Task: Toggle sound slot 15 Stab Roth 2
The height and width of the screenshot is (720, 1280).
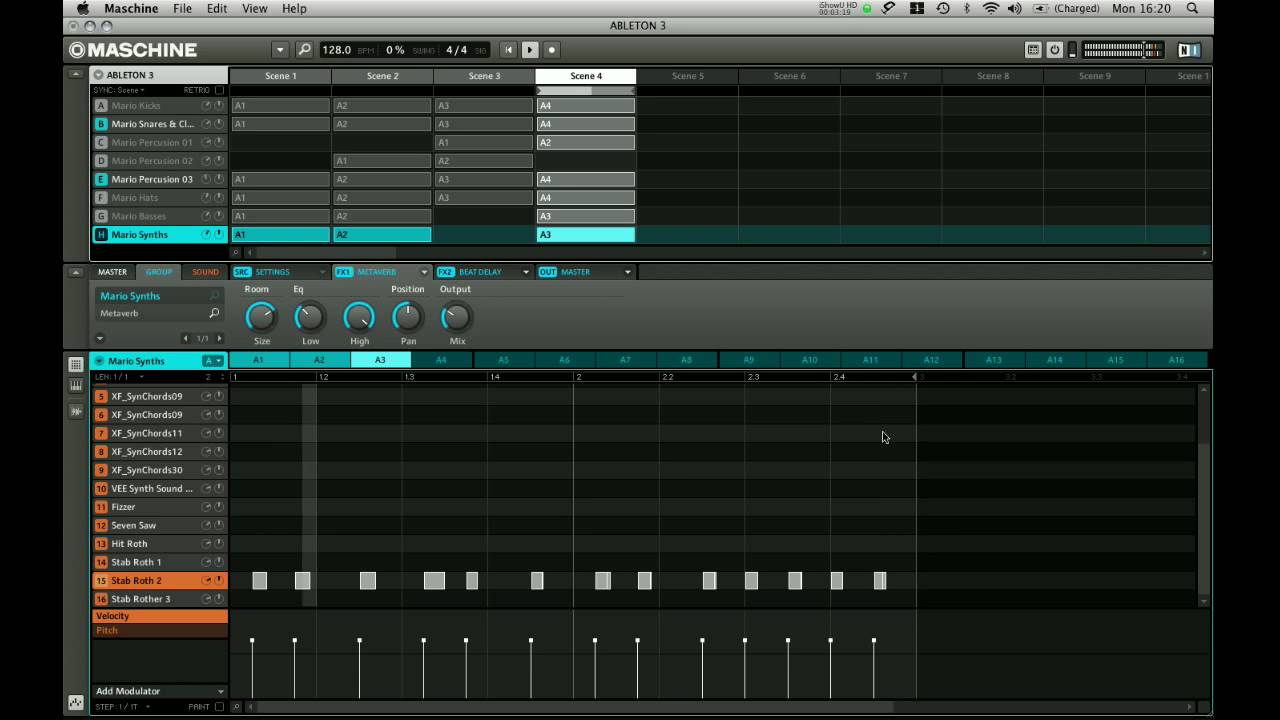Action: click(101, 580)
